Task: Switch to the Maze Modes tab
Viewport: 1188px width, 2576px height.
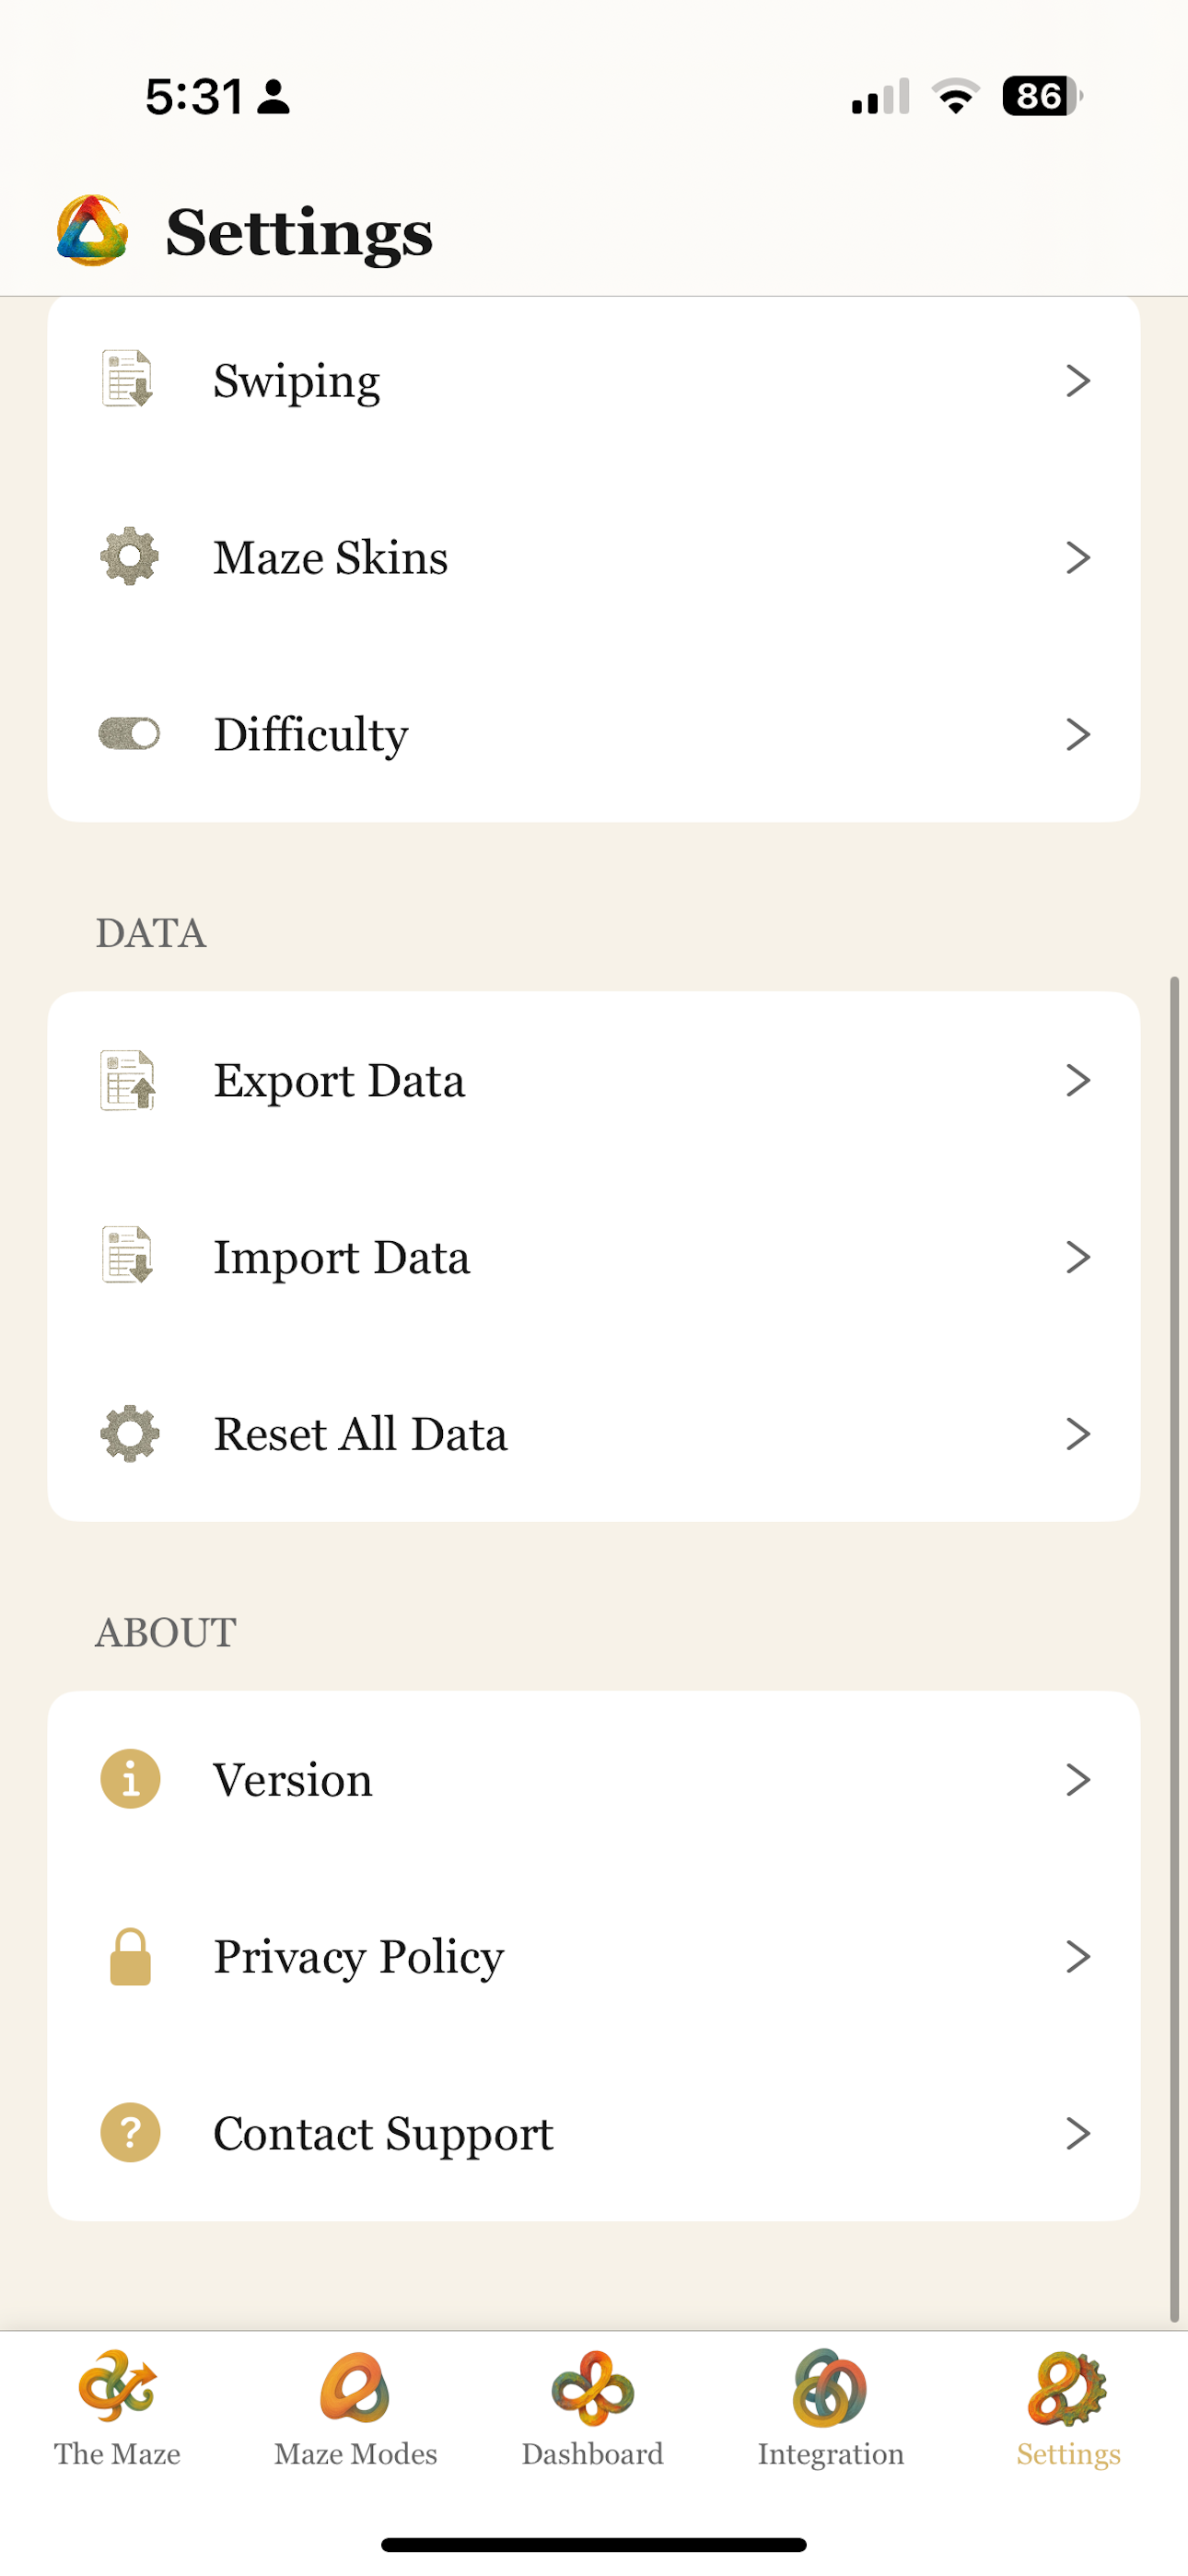Action: coord(356,2409)
